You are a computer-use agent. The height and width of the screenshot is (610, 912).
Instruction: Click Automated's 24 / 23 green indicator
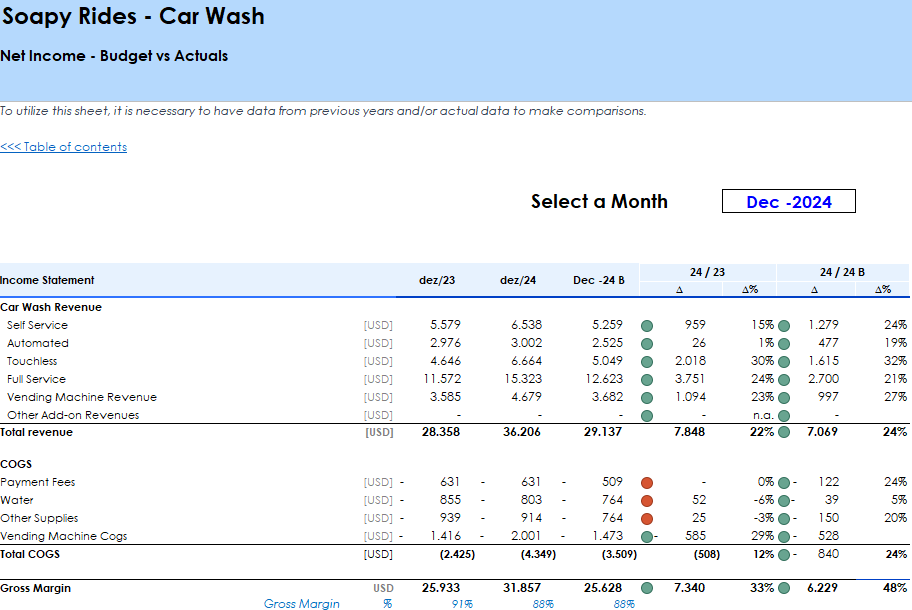[647, 344]
